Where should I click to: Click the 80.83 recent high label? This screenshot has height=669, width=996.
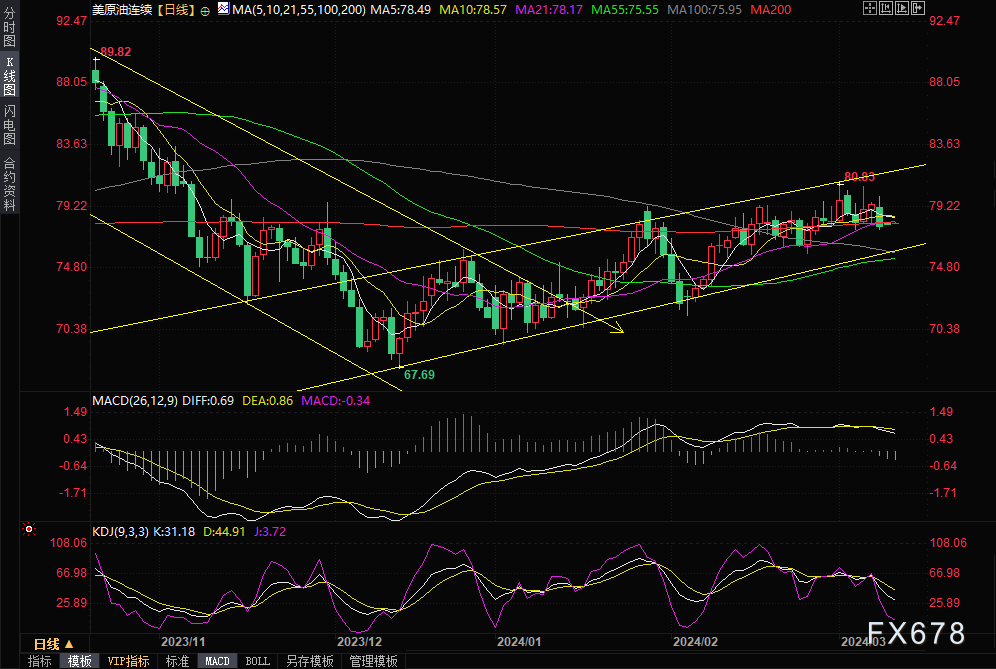pos(859,177)
